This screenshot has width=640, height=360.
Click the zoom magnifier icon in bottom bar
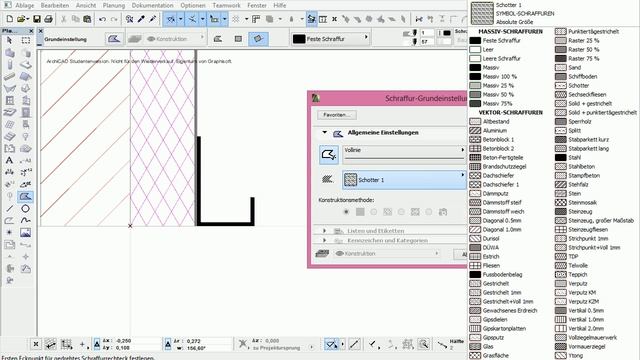click(424, 344)
